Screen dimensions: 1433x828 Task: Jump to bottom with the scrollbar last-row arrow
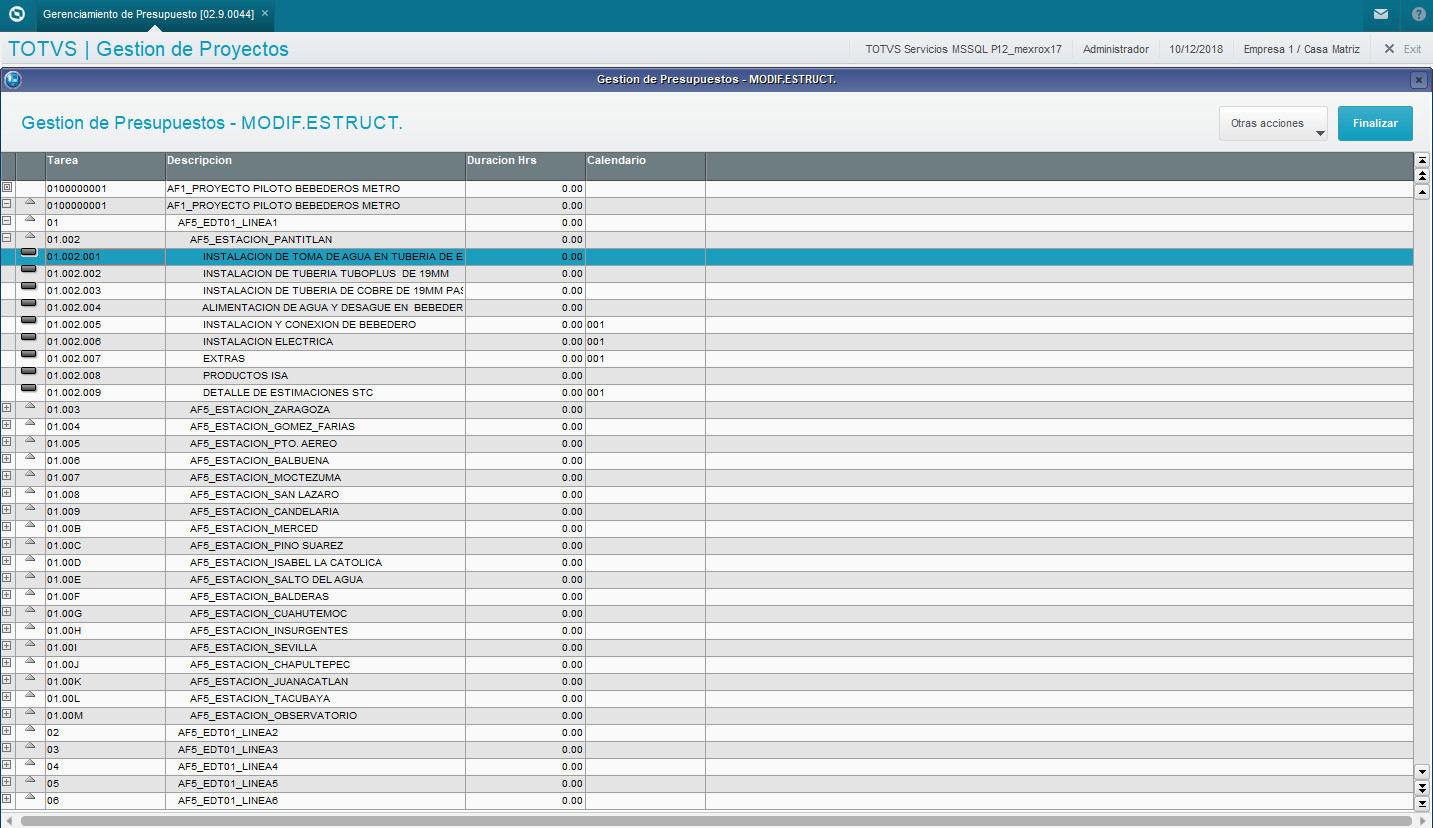(1422, 803)
